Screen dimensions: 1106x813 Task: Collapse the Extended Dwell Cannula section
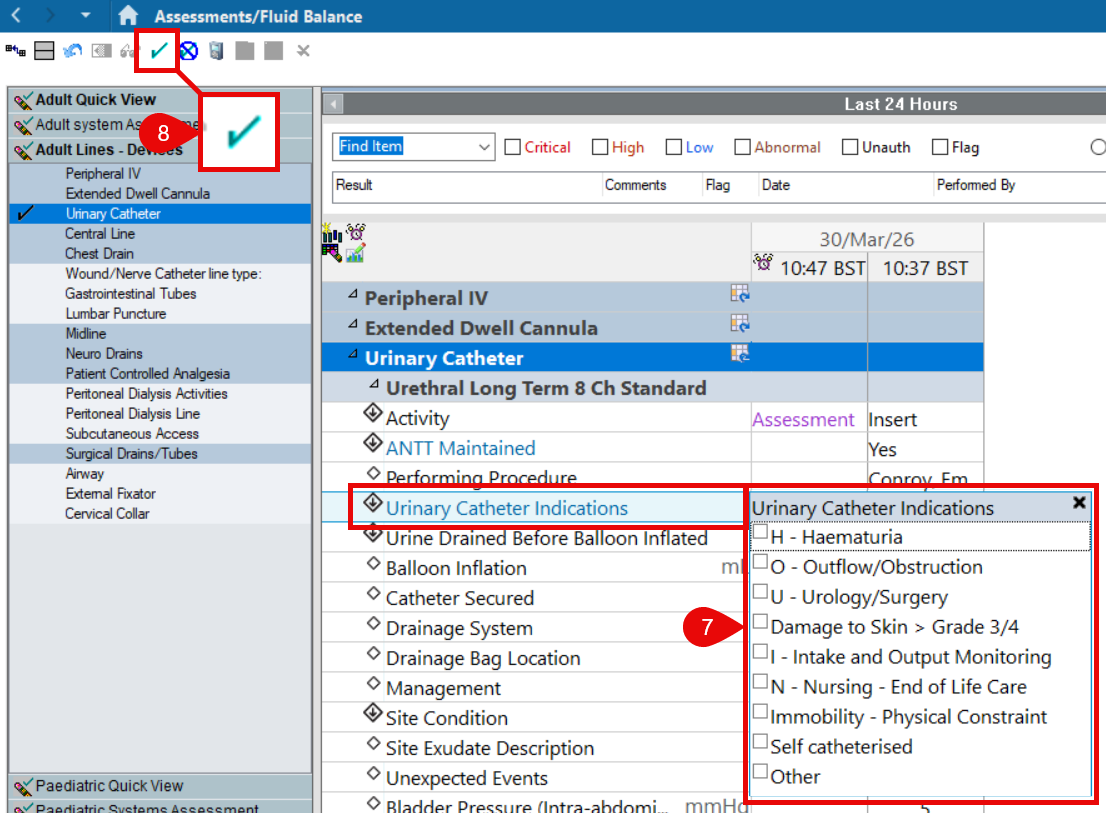coord(352,324)
